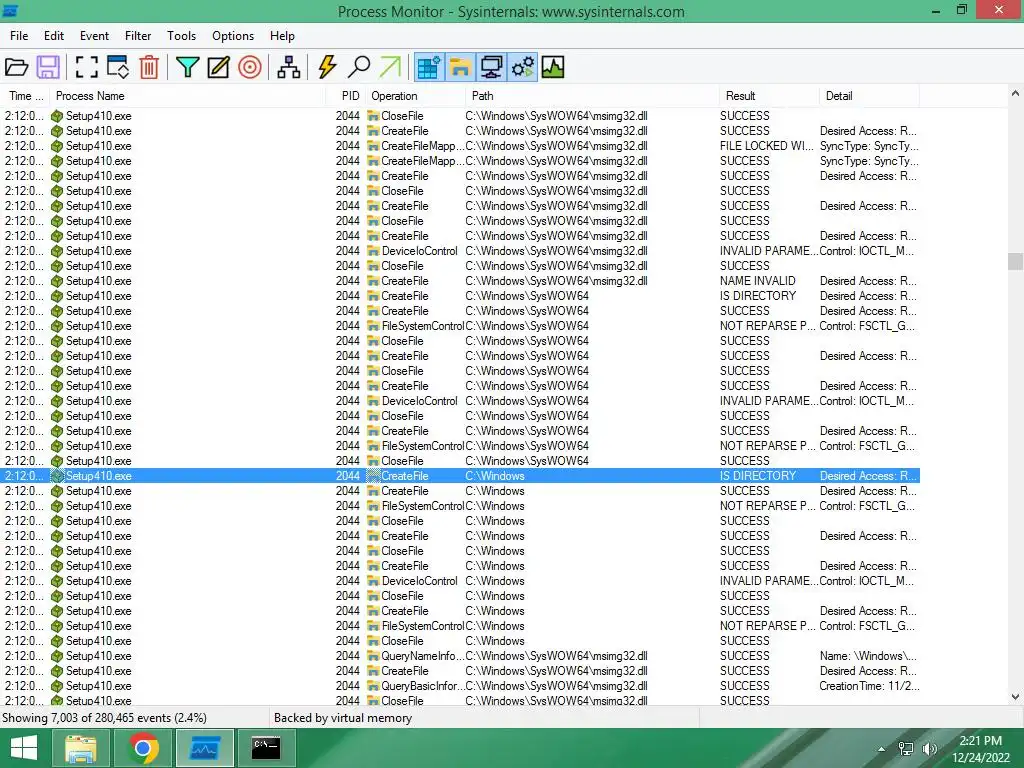Click the Highlight pencil icon
This screenshot has height=768, width=1024.
218,67
